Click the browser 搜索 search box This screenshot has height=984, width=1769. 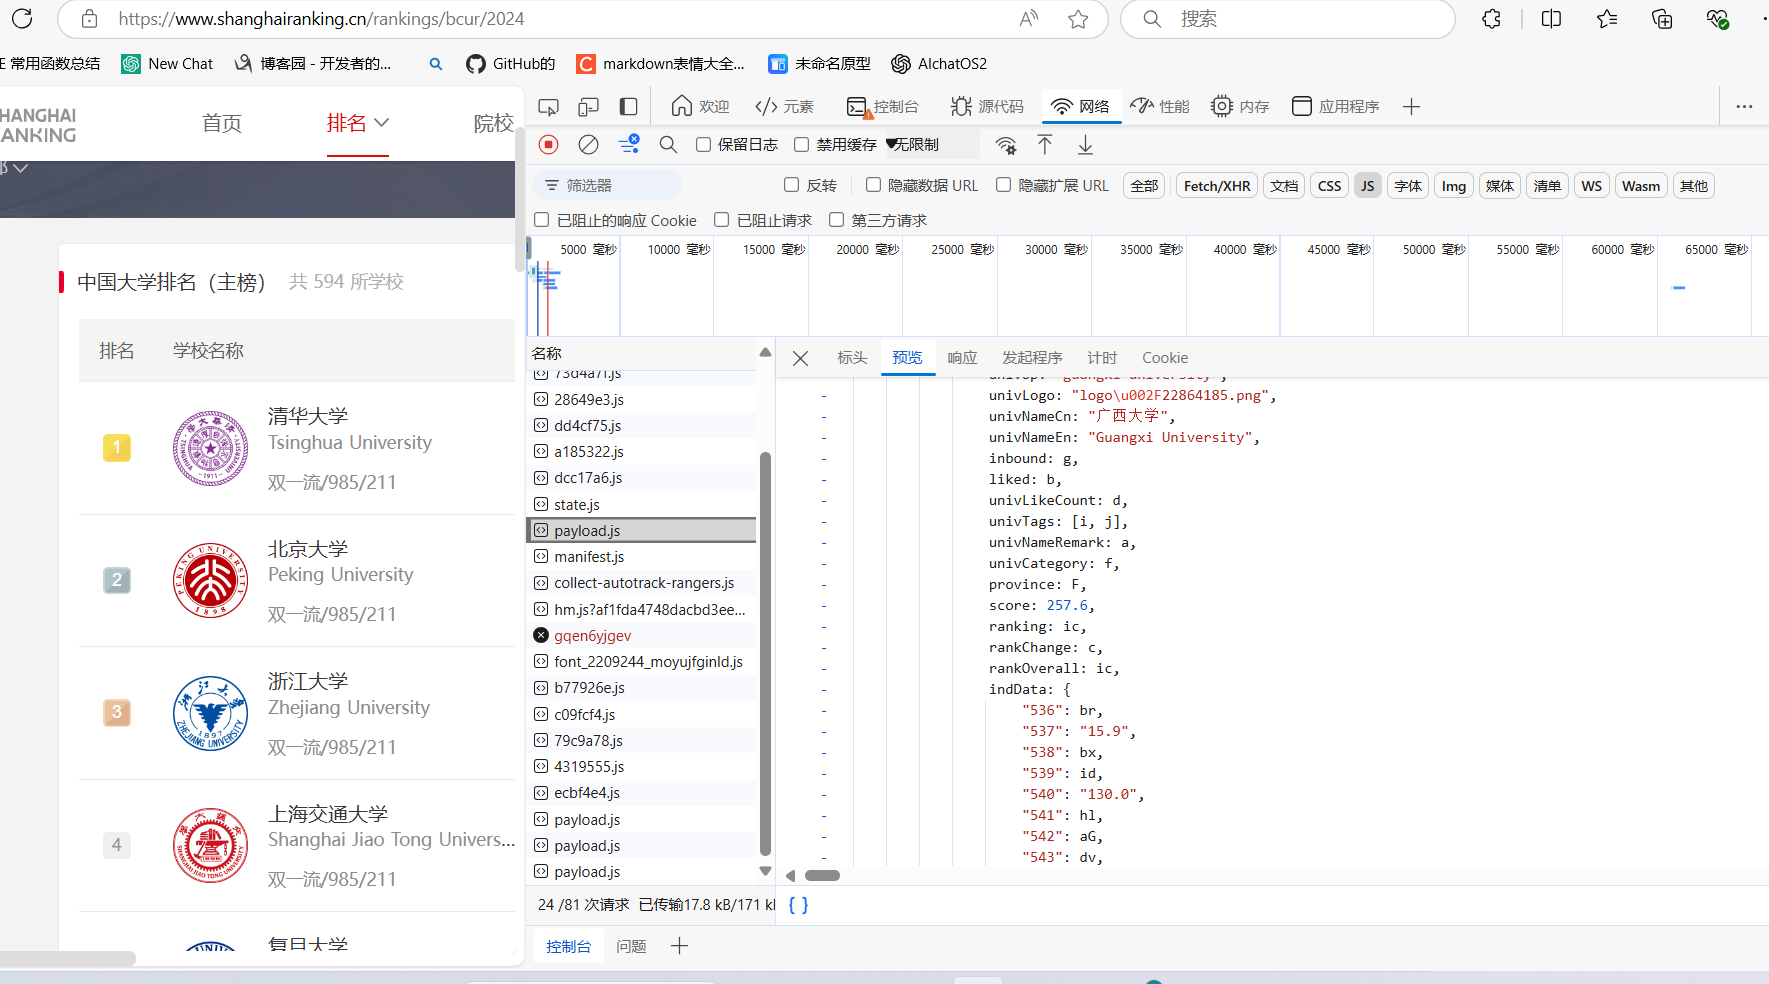click(x=1288, y=19)
